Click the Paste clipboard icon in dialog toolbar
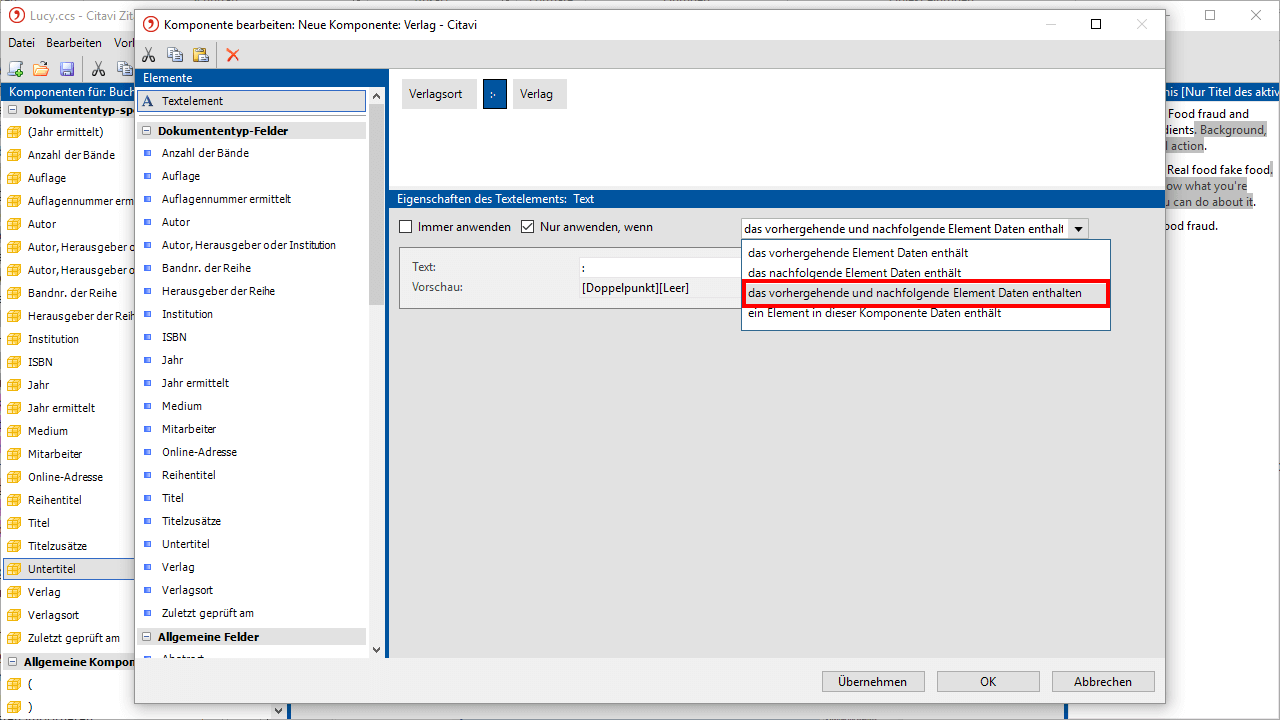This screenshot has width=1280, height=720. pos(201,55)
